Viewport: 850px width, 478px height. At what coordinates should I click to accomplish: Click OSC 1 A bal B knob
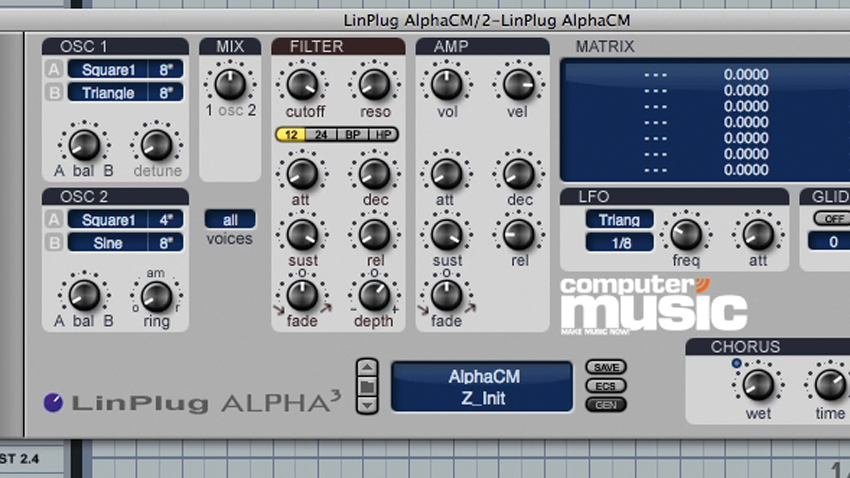click(x=84, y=145)
